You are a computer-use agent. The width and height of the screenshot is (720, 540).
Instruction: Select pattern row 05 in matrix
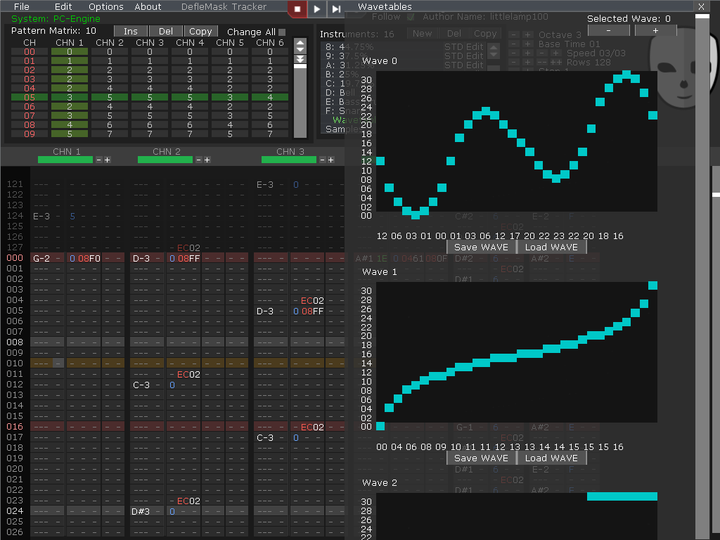(x=30, y=97)
